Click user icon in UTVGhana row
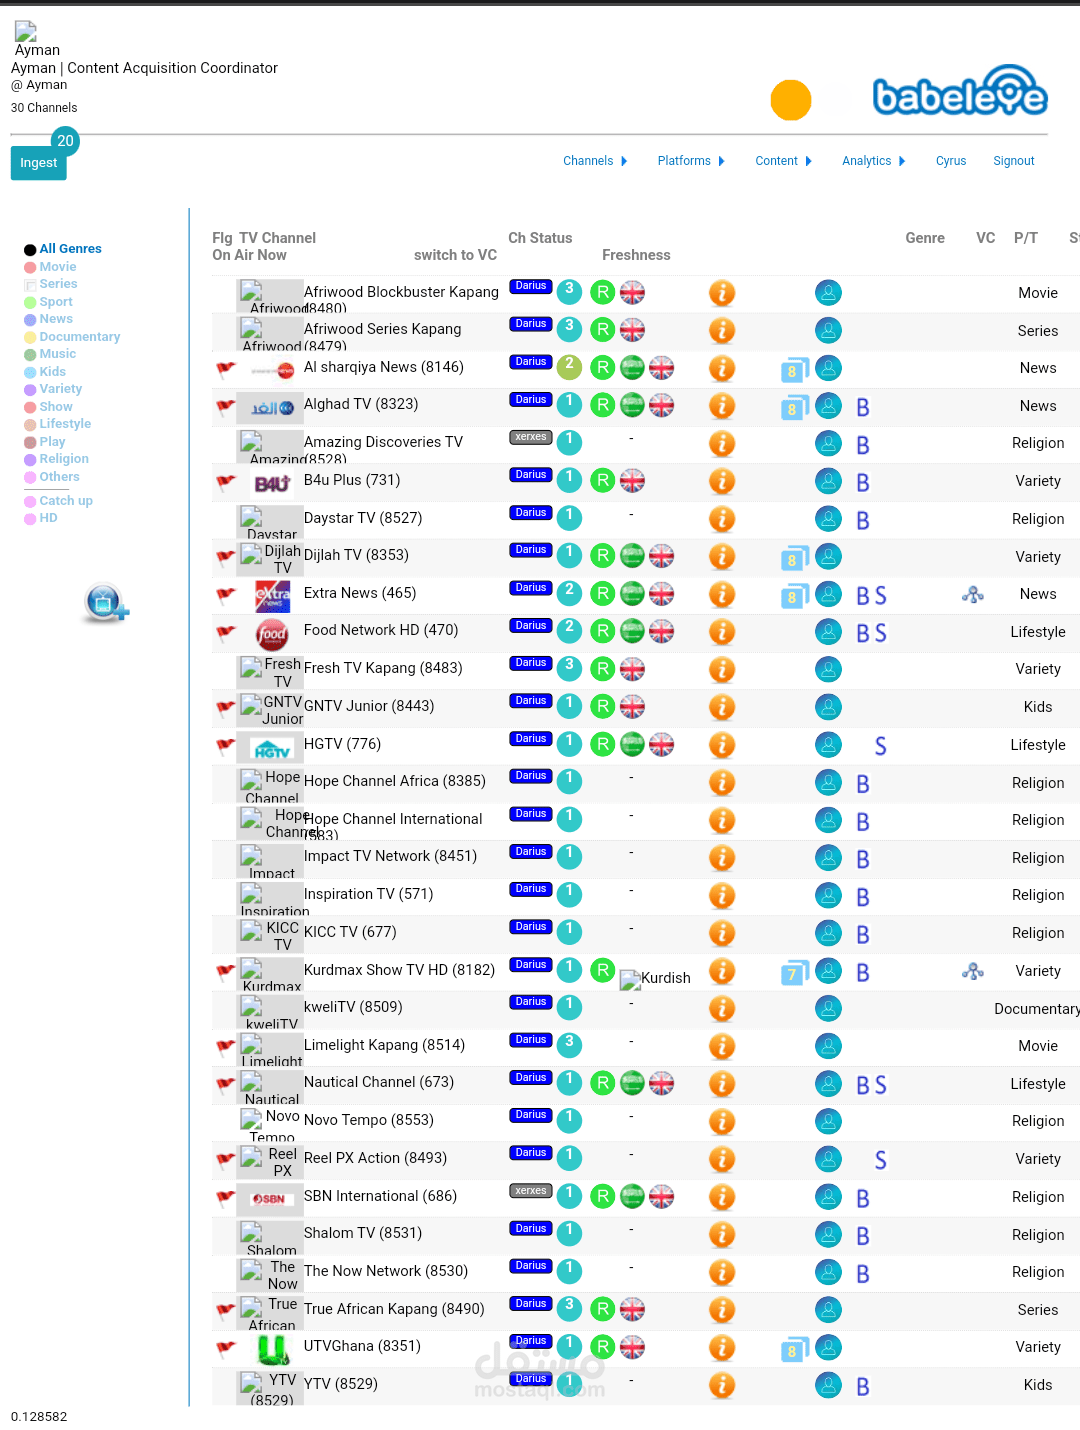 point(828,1348)
